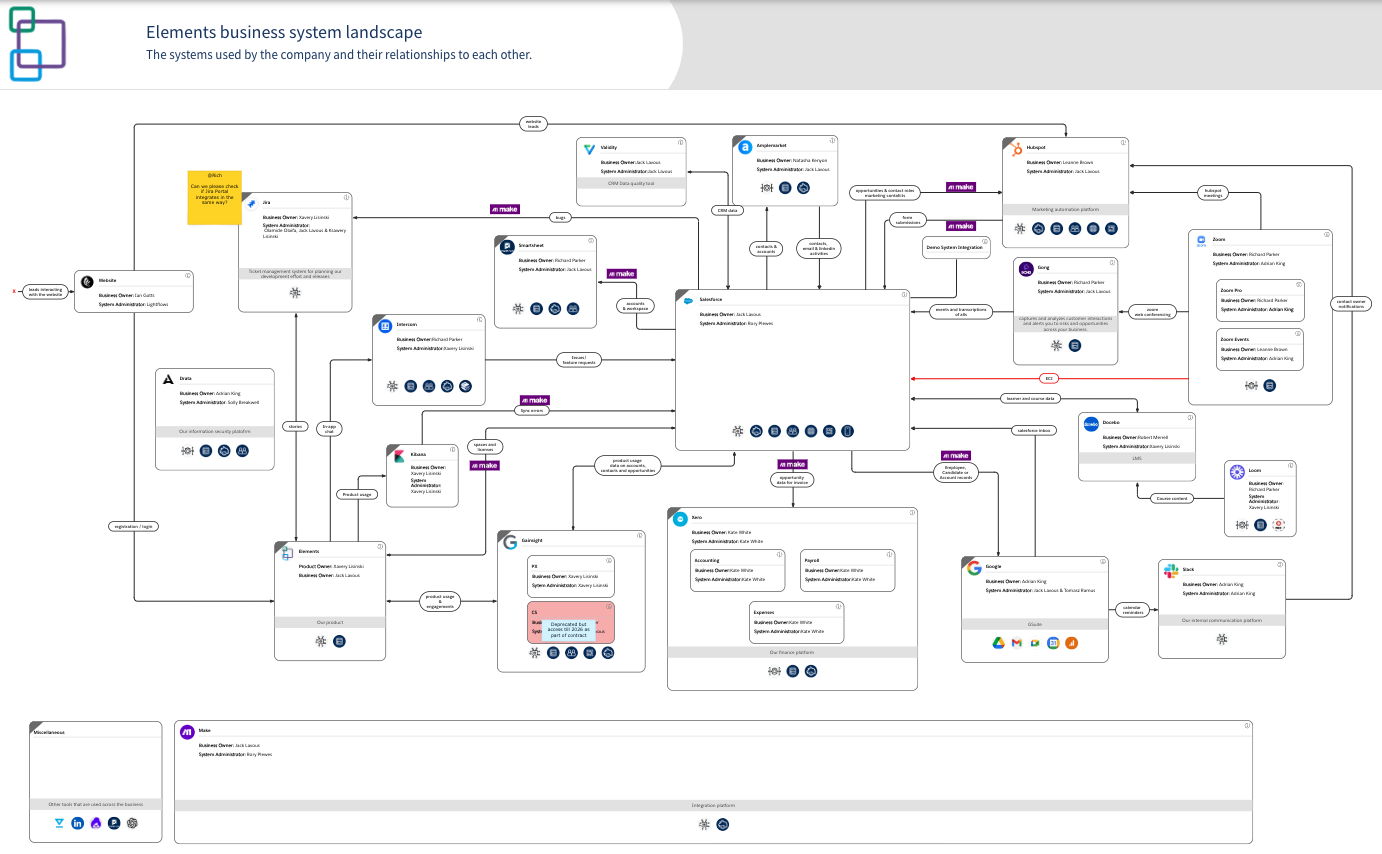Open the info icon on the Hubspot card

coord(1123,143)
